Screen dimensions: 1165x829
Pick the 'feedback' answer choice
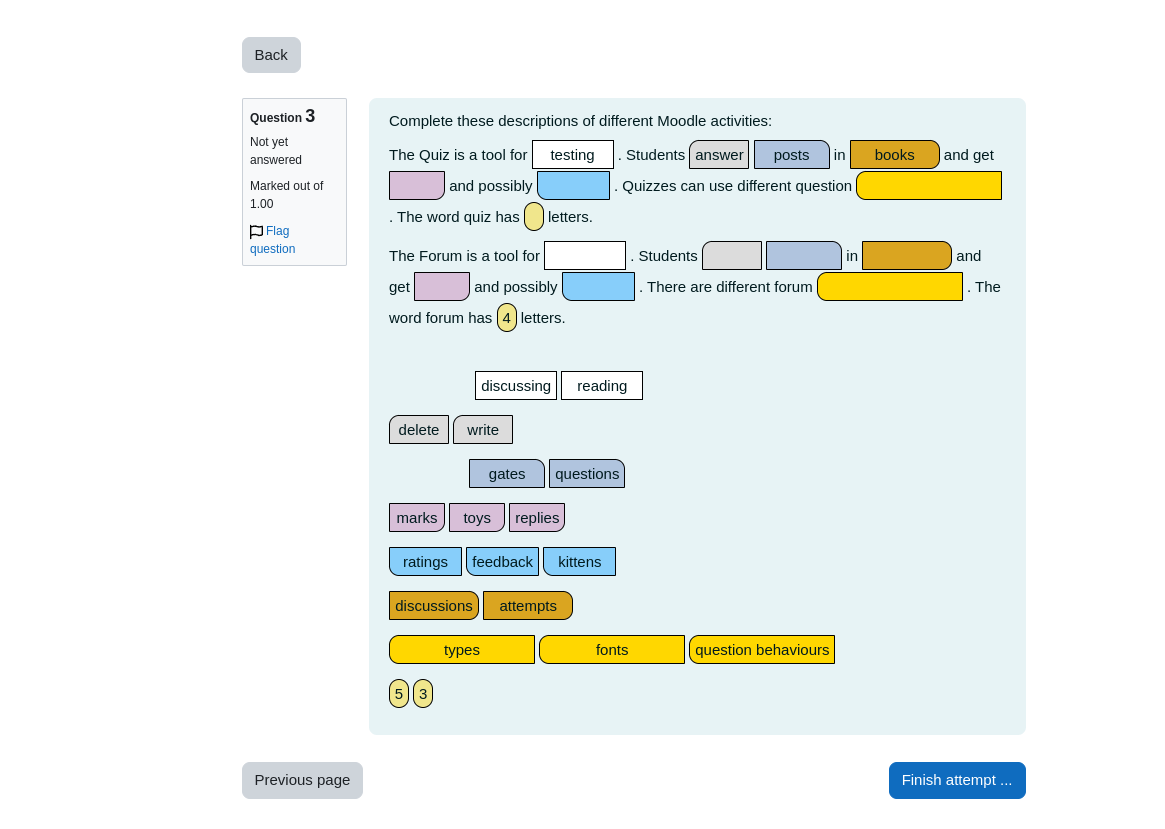(x=502, y=561)
